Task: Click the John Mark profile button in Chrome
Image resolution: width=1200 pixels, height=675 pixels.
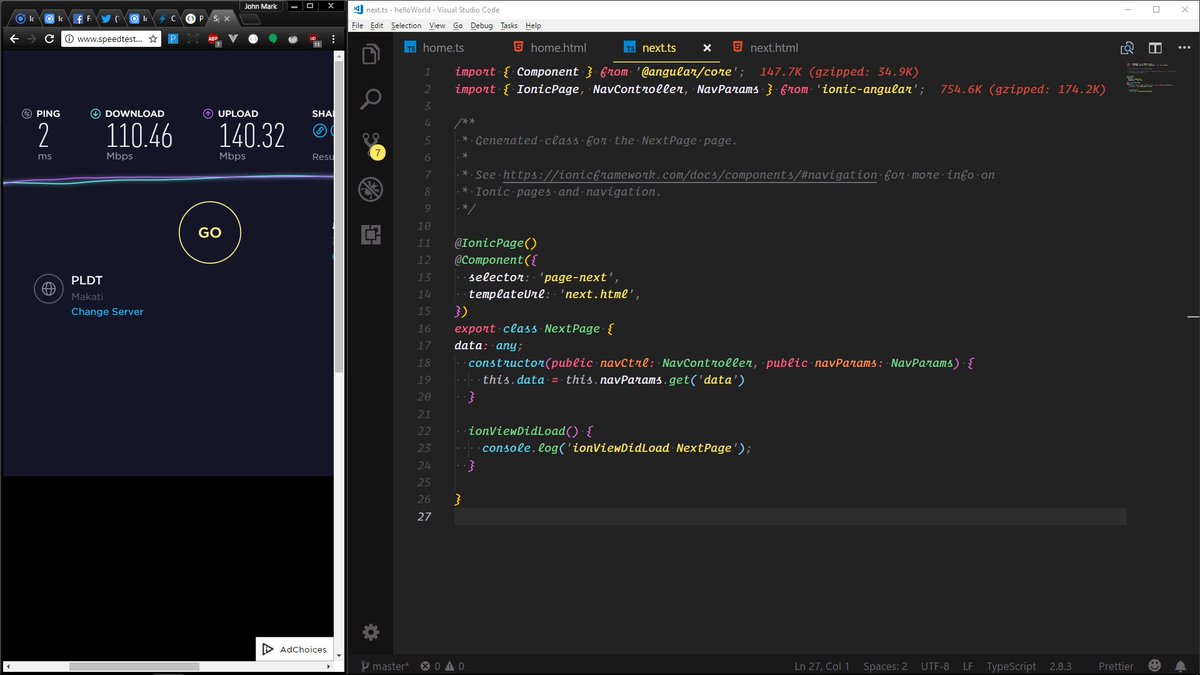Action: 261,6
